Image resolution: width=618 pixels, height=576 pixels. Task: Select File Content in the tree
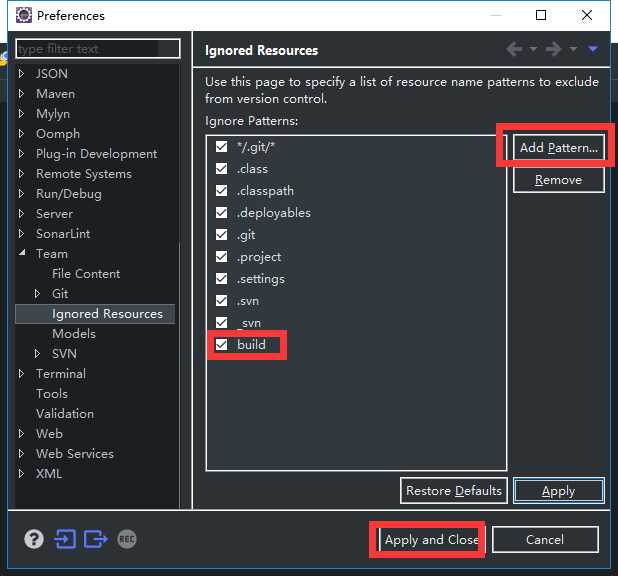pyautogui.click(x=86, y=274)
